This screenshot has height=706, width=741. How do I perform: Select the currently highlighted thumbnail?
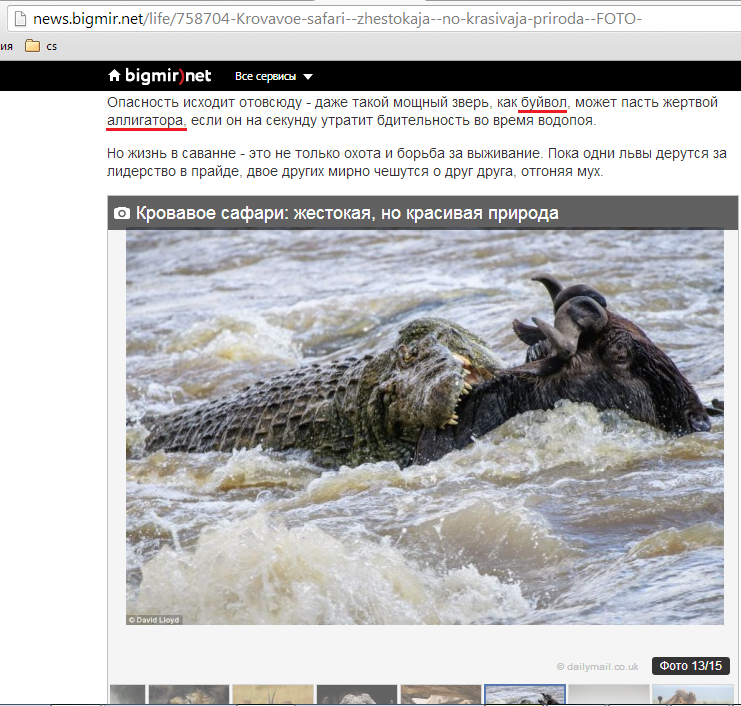click(x=524, y=695)
